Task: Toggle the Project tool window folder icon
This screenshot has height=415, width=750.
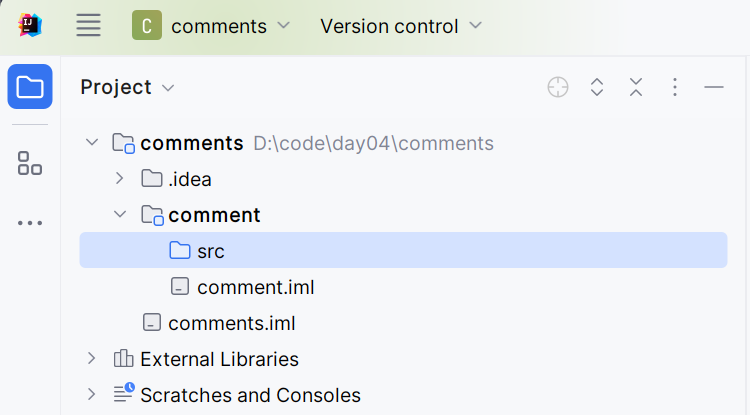Action: pyautogui.click(x=30, y=87)
